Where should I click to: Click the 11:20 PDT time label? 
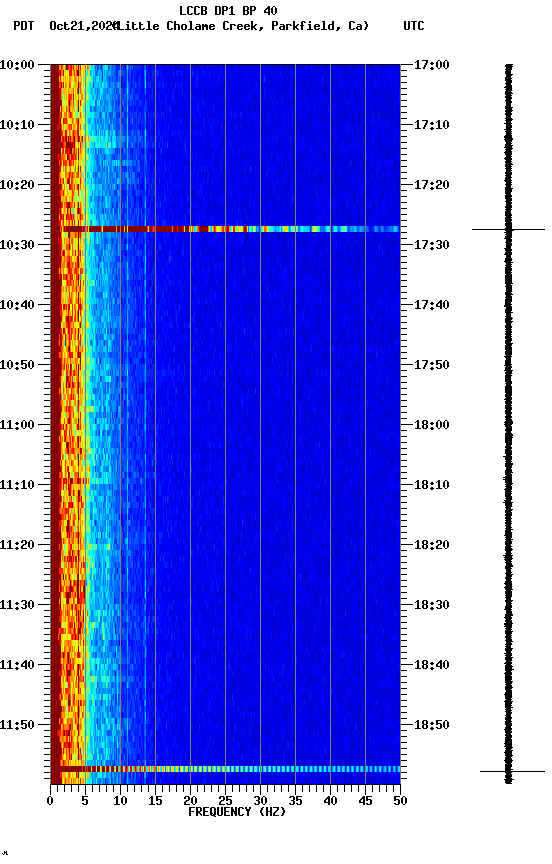[17, 545]
